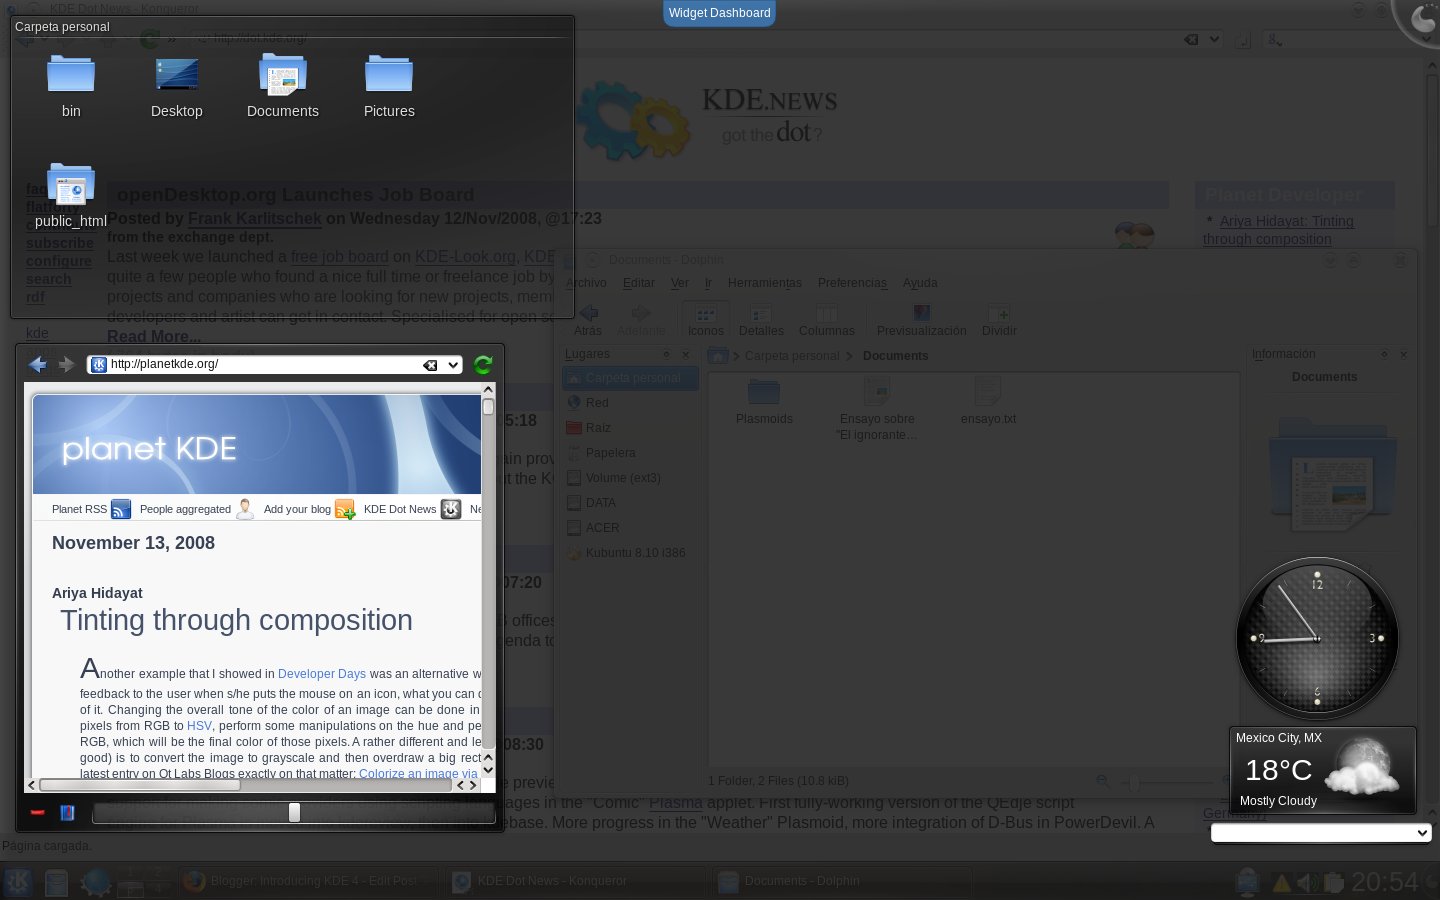Open the Preferencias menu in Dolphin
Viewport: 1440px width, 900px height.
point(852,283)
